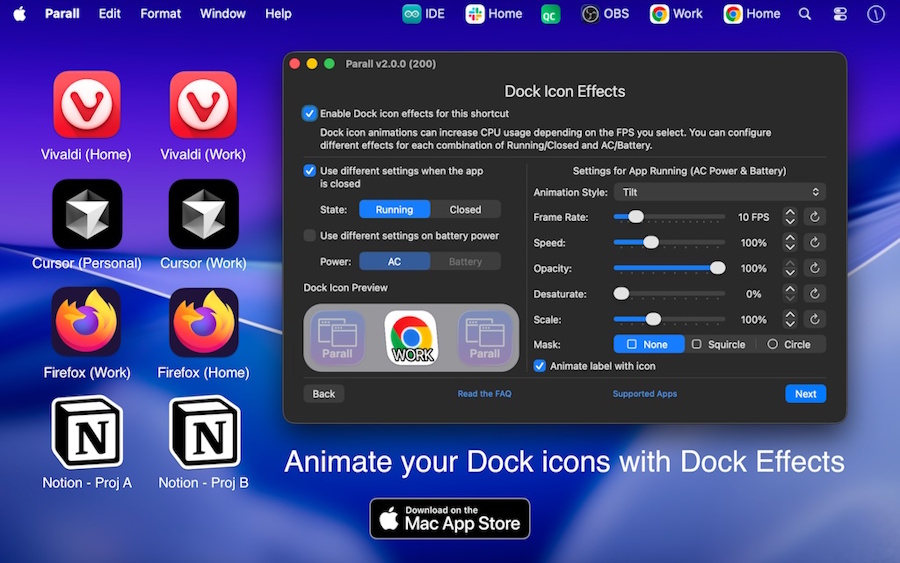Select the Squircle mask option
Image resolution: width=900 pixels, height=563 pixels.
(719, 344)
